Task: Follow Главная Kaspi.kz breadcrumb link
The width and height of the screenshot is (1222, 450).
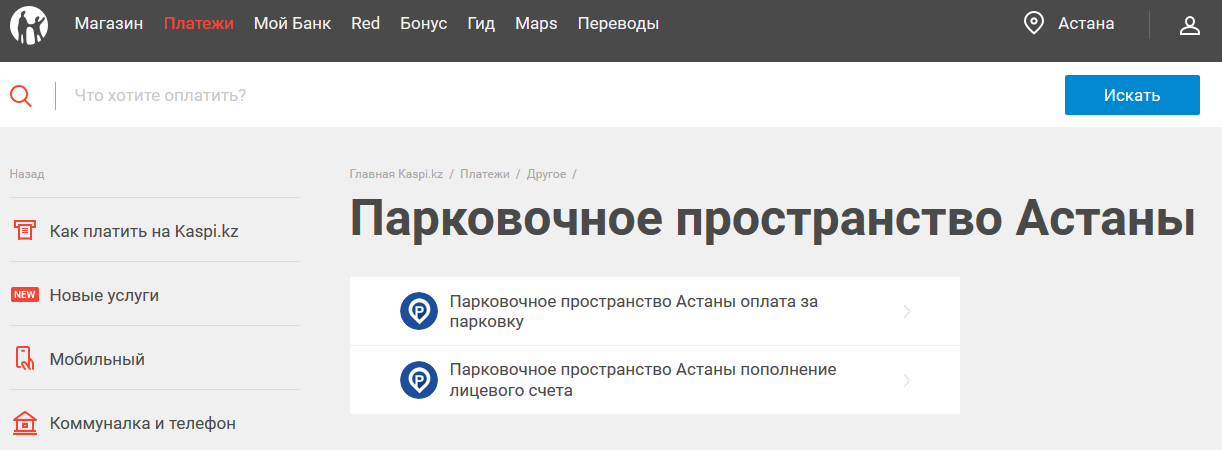Action: 396,174
